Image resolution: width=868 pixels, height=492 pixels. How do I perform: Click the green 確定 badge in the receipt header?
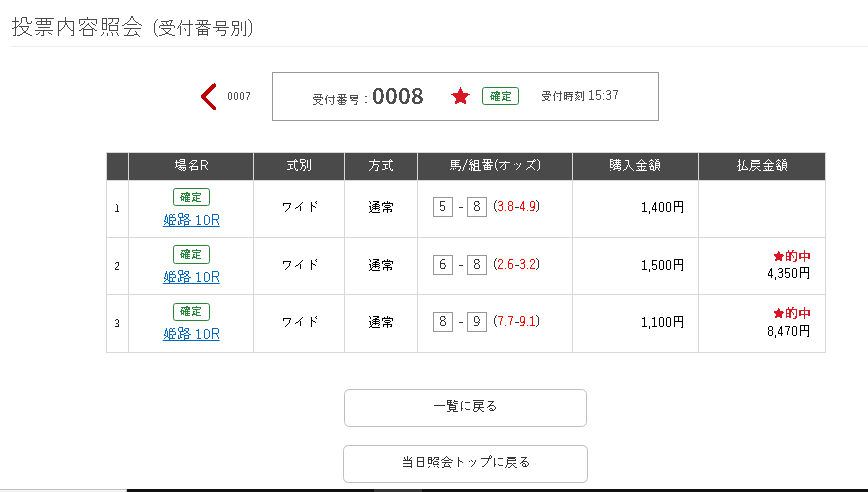click(500, 96)
